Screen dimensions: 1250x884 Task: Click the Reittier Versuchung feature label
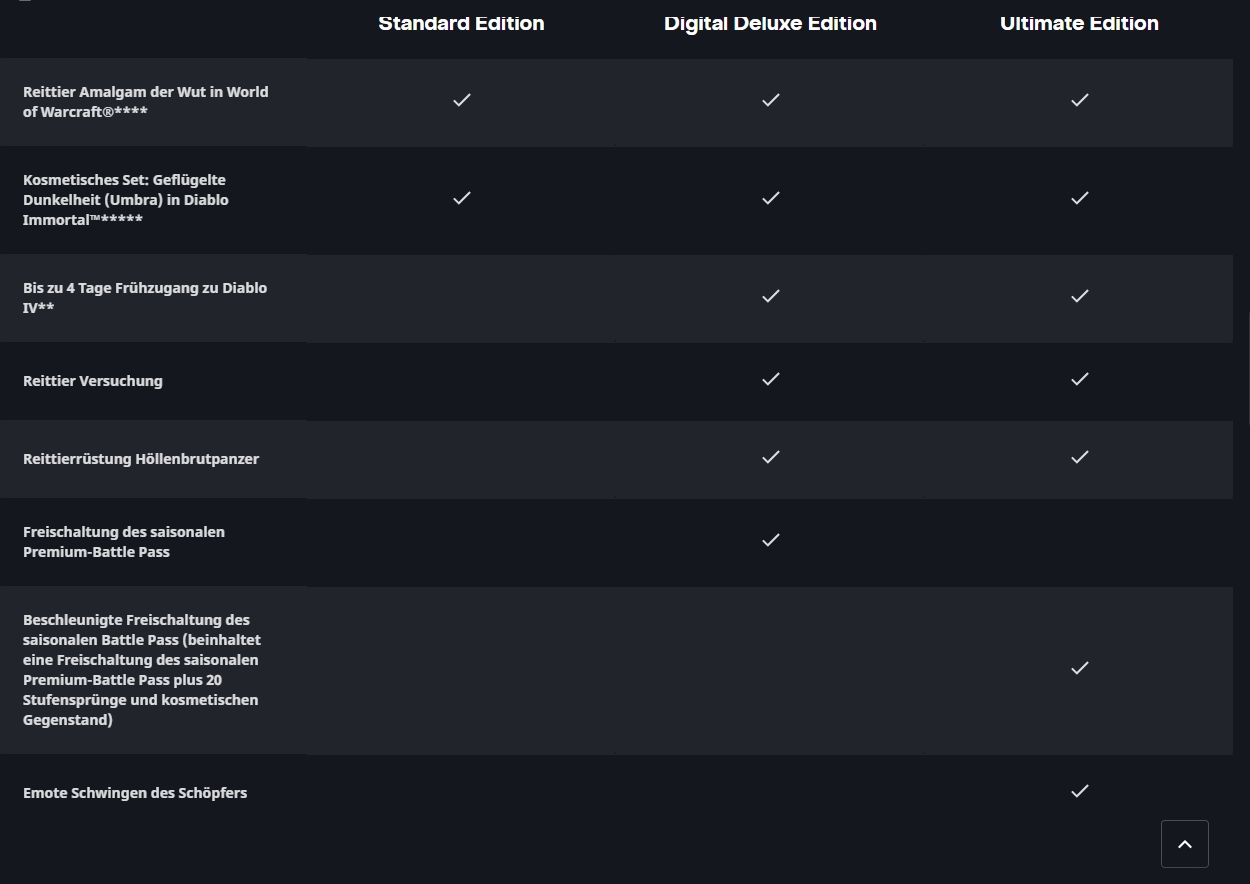tap(93, 381)
